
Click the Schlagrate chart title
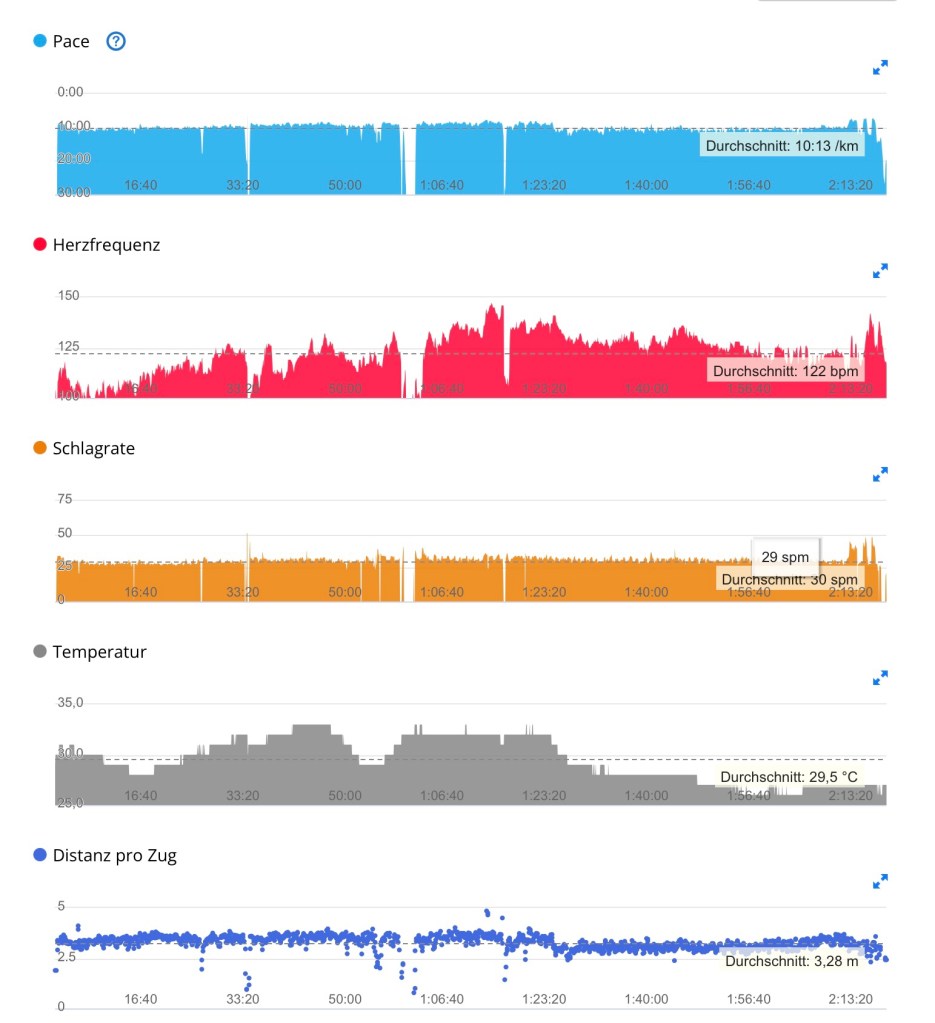[93, 448]
